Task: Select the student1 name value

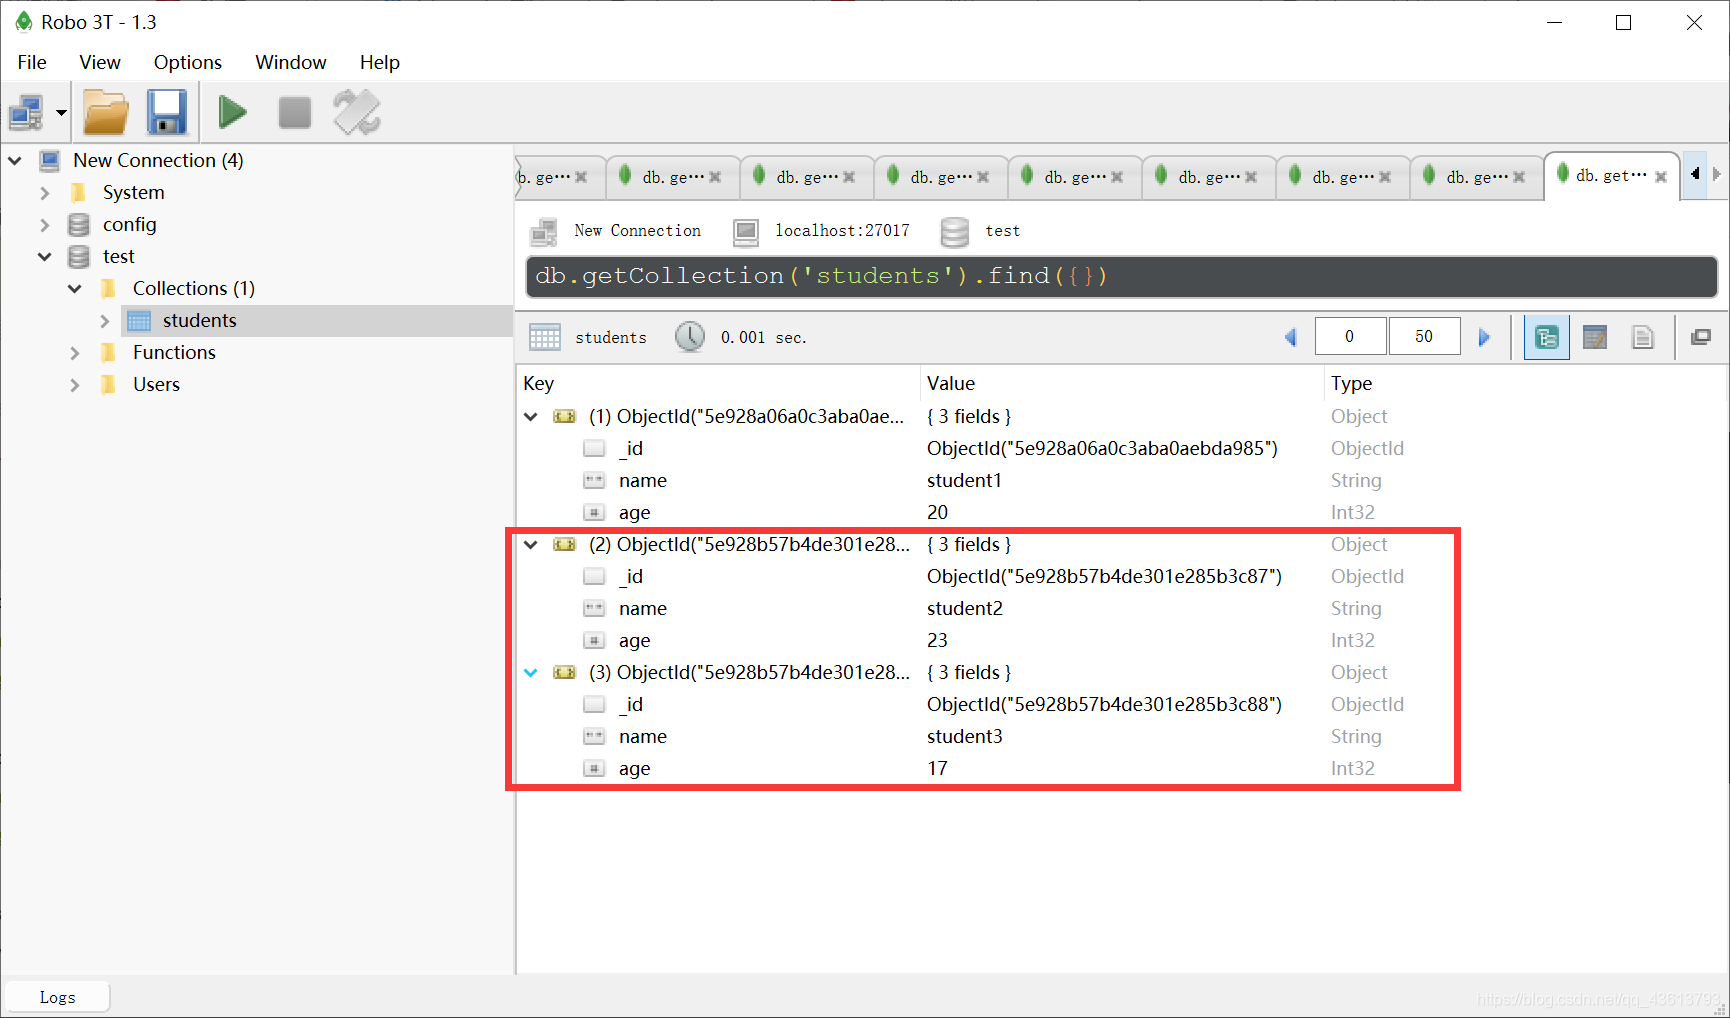Action: pos(964,480)
